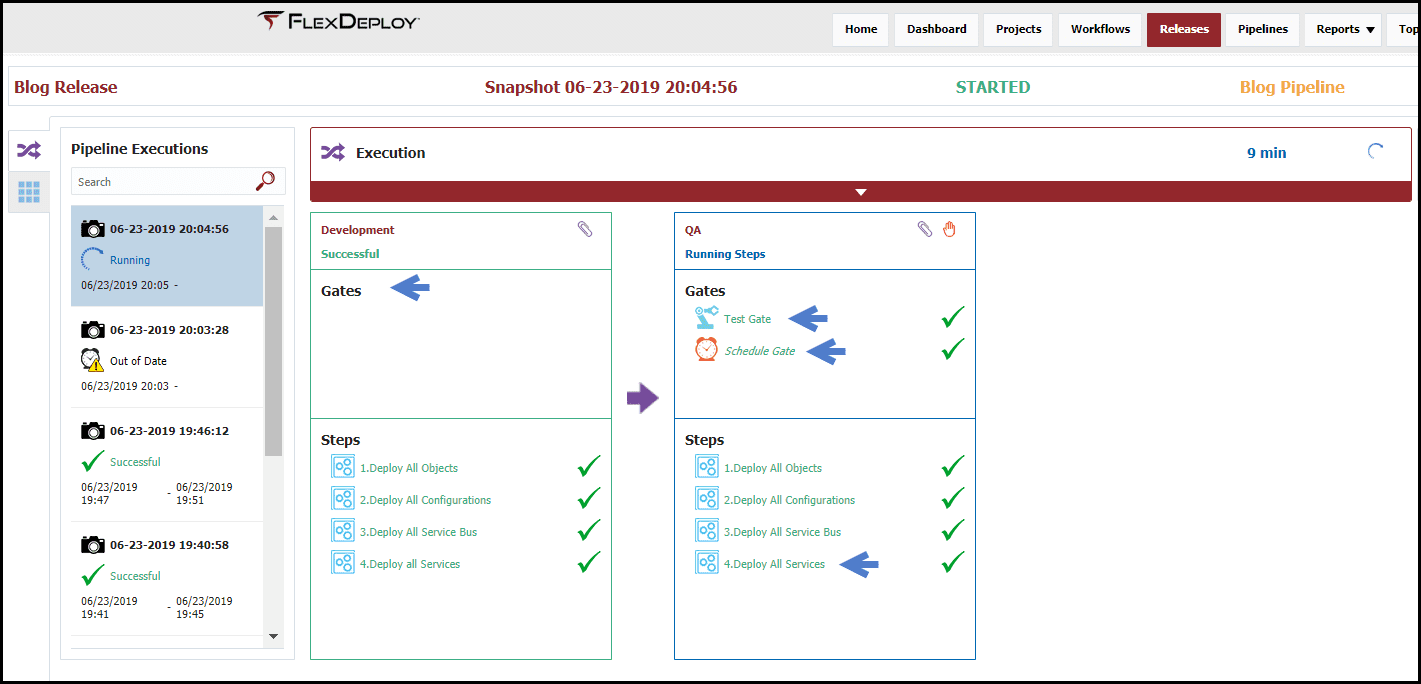Select the Releases tab
The height and width of the screenshot is (684, 1421).
coord(1184,29)
